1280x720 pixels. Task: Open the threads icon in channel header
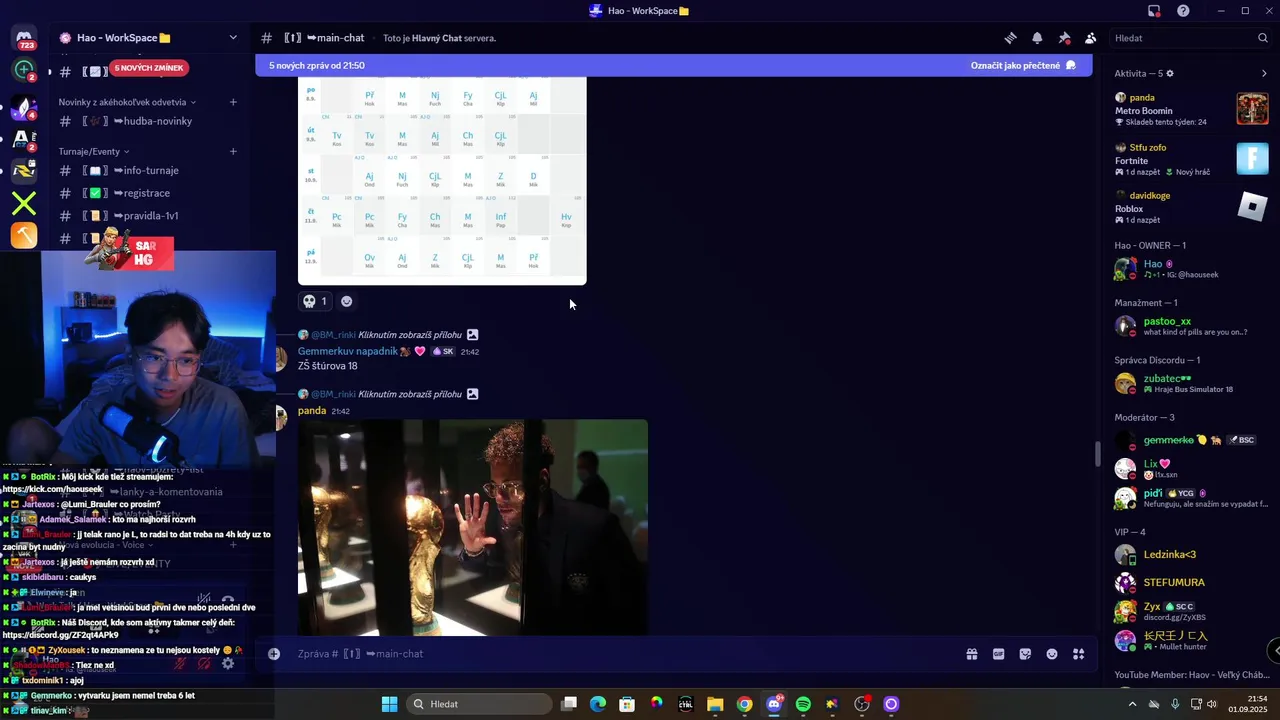click(1010, 38)
